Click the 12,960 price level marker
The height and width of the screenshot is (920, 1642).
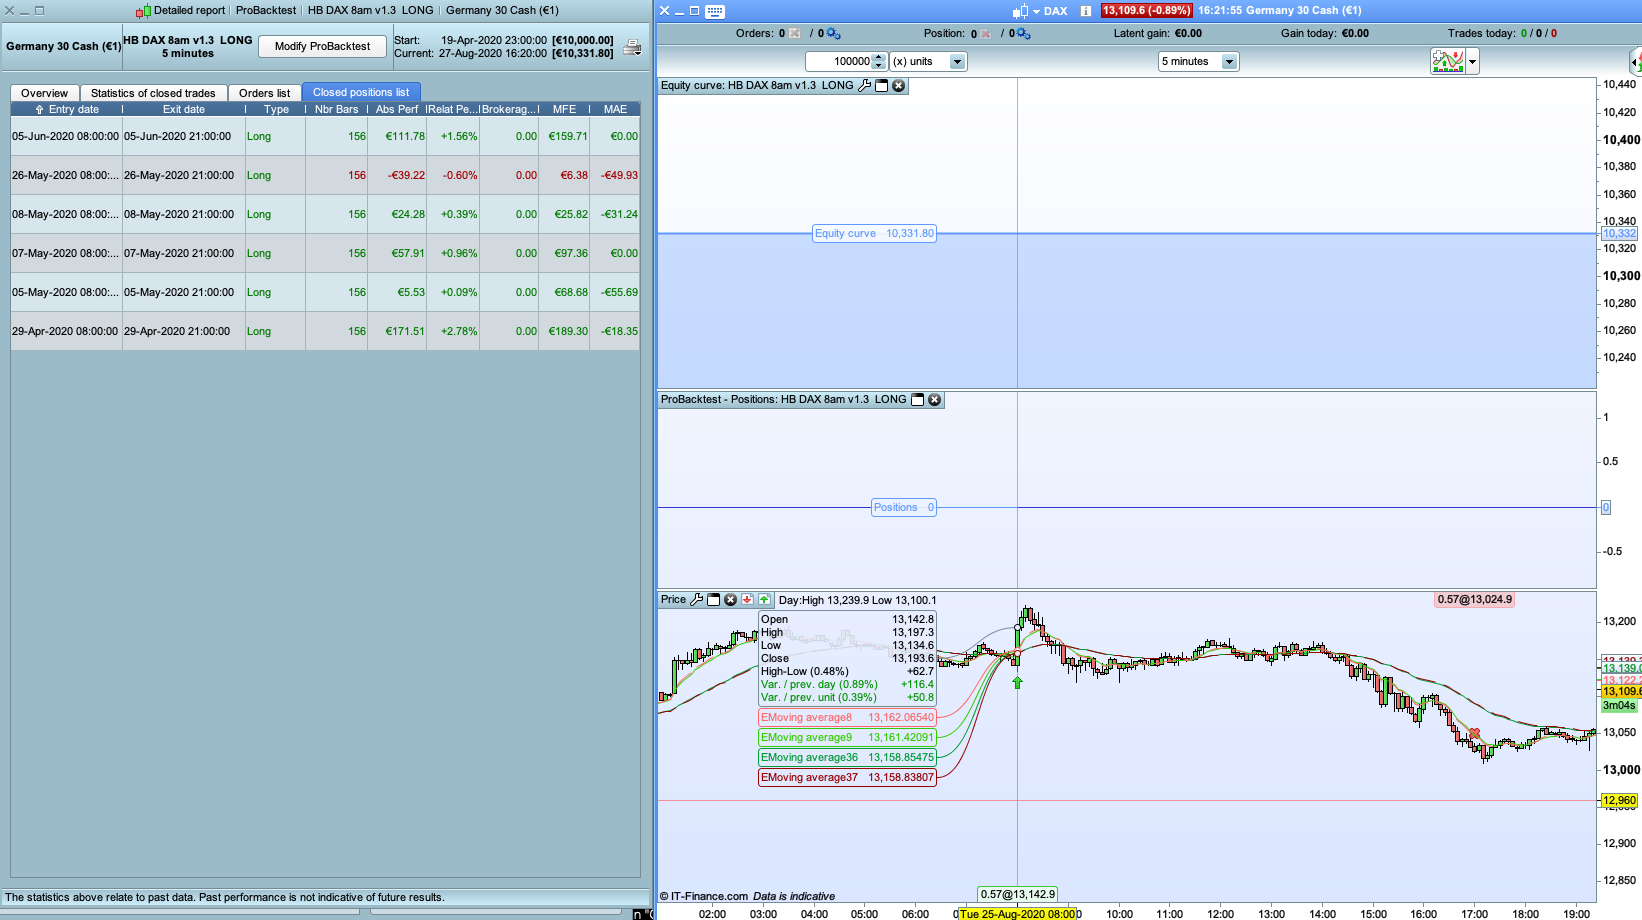[x=1619, y=801]
